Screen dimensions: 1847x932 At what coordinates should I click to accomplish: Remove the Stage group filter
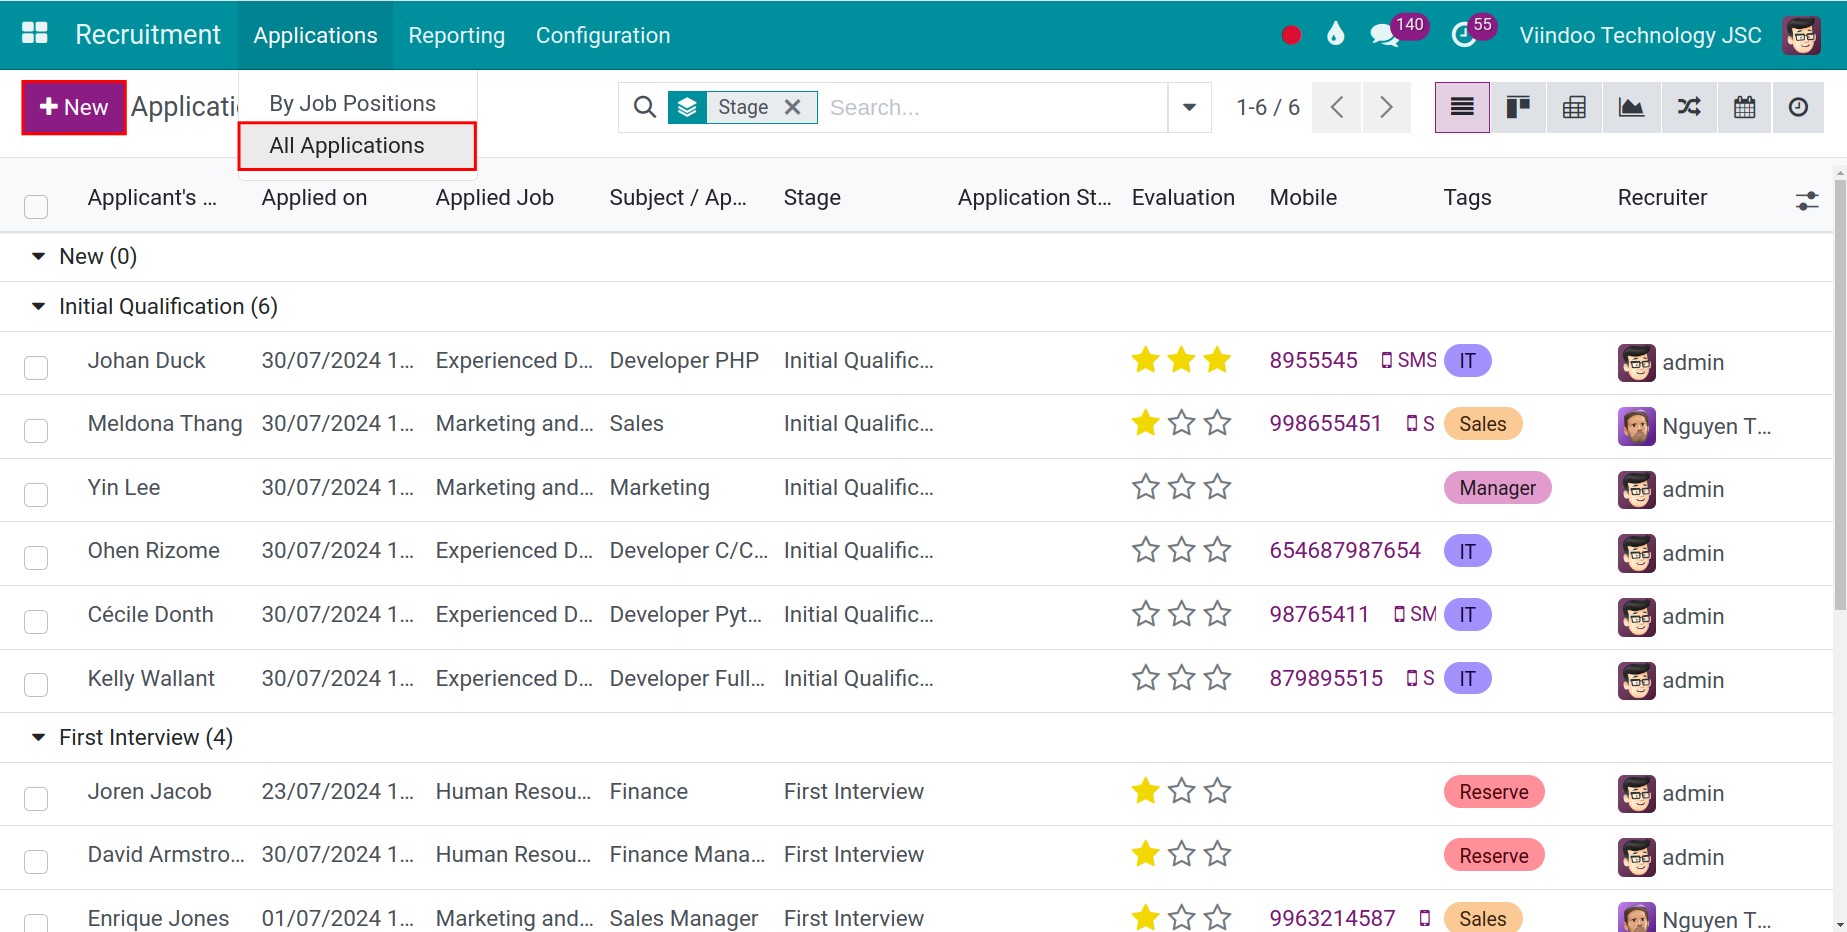pos(792,107)
